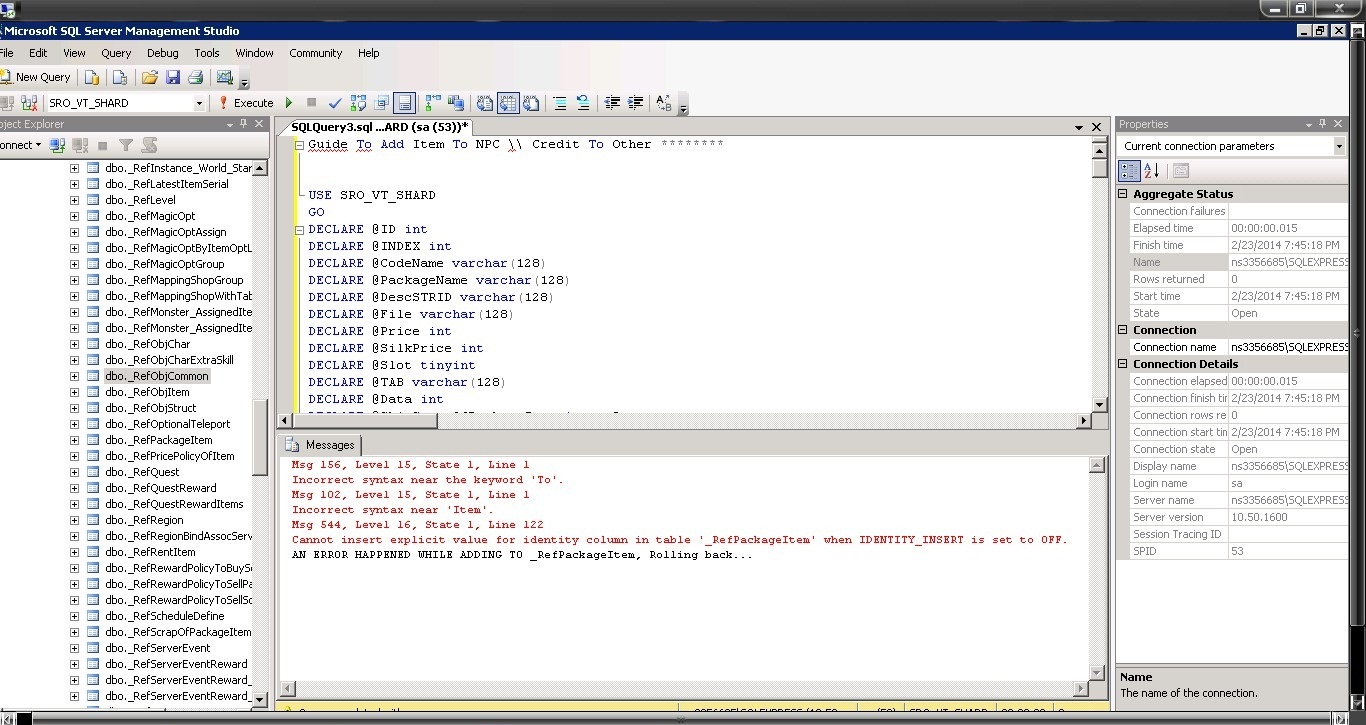Image resolution: width=1366 pixels, height=725 pixels.
Task: Collapse the Guide comment block outline
Action: pos(299,144)
